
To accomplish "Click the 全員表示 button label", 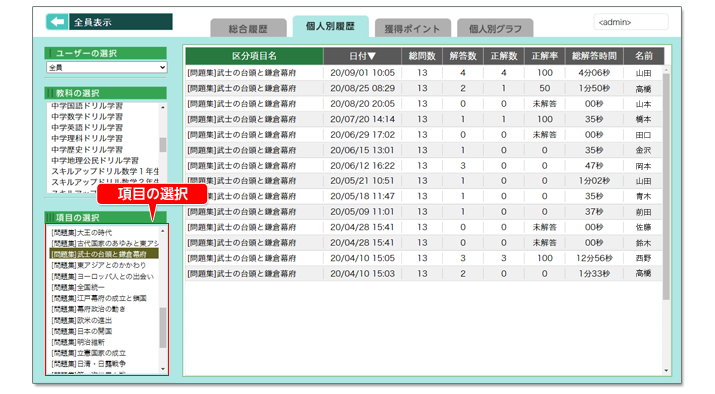I will 121,22.
